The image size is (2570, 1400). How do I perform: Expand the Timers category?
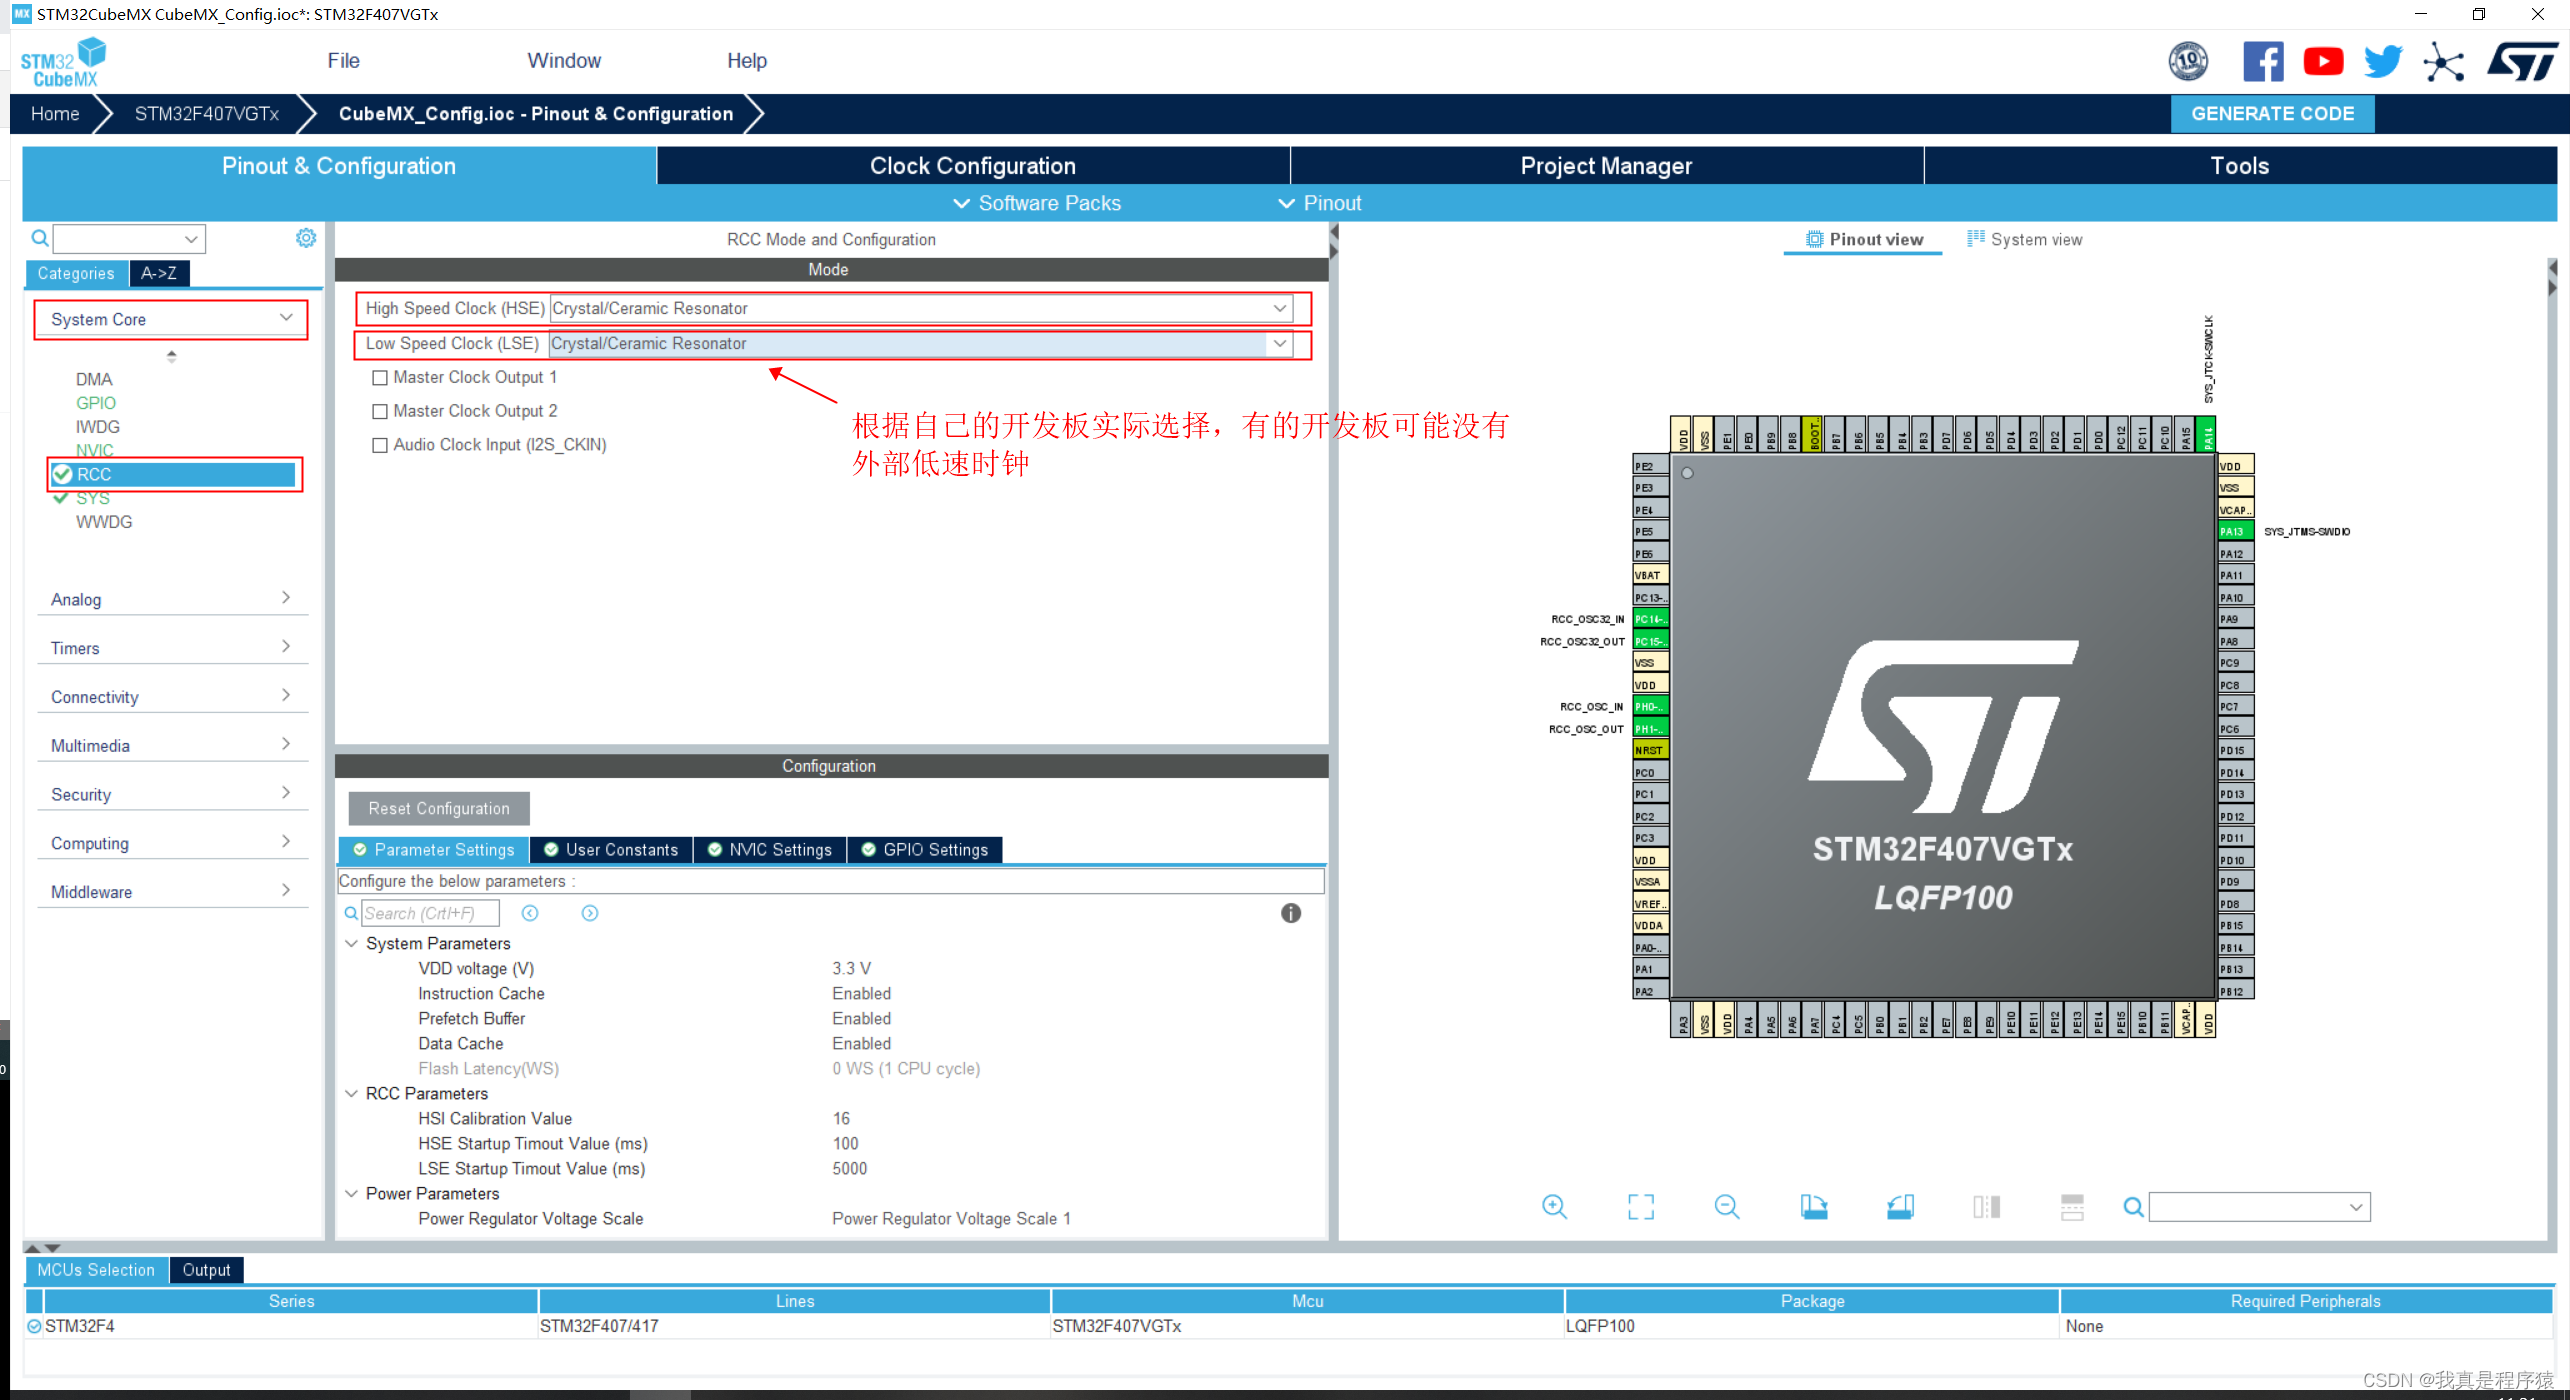click(x=171, y=648)
